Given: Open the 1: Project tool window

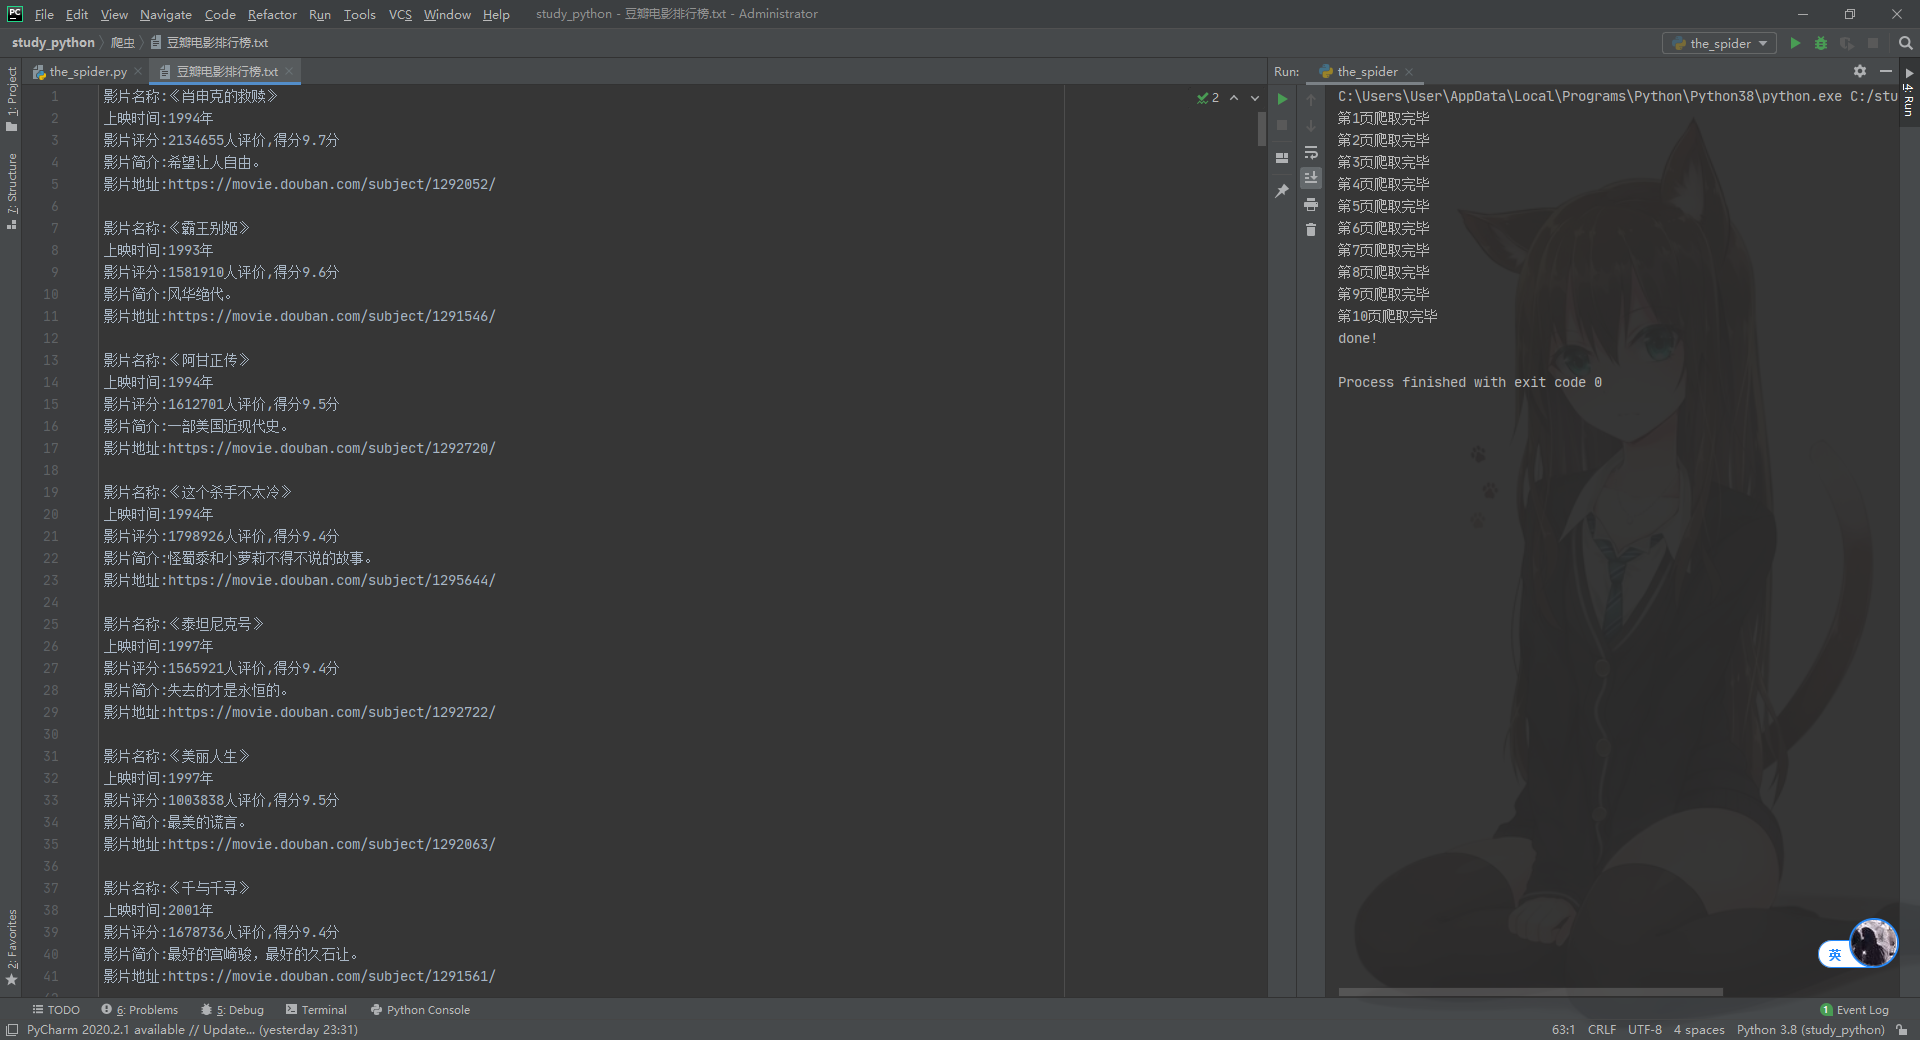Looking at the screenshot, I should click(12, 99).
